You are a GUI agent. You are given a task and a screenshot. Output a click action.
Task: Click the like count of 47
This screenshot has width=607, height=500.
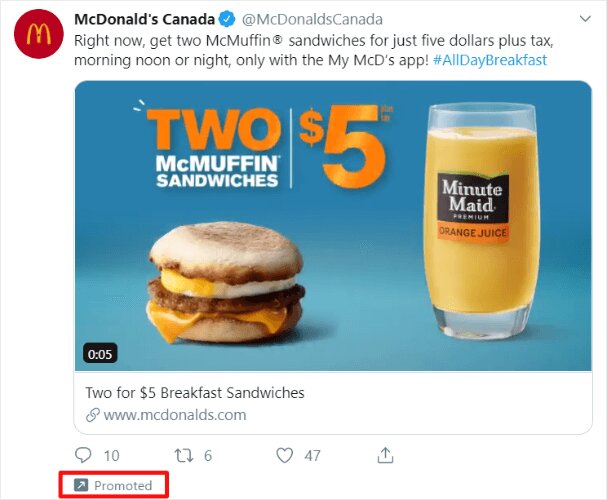[312, 455]
